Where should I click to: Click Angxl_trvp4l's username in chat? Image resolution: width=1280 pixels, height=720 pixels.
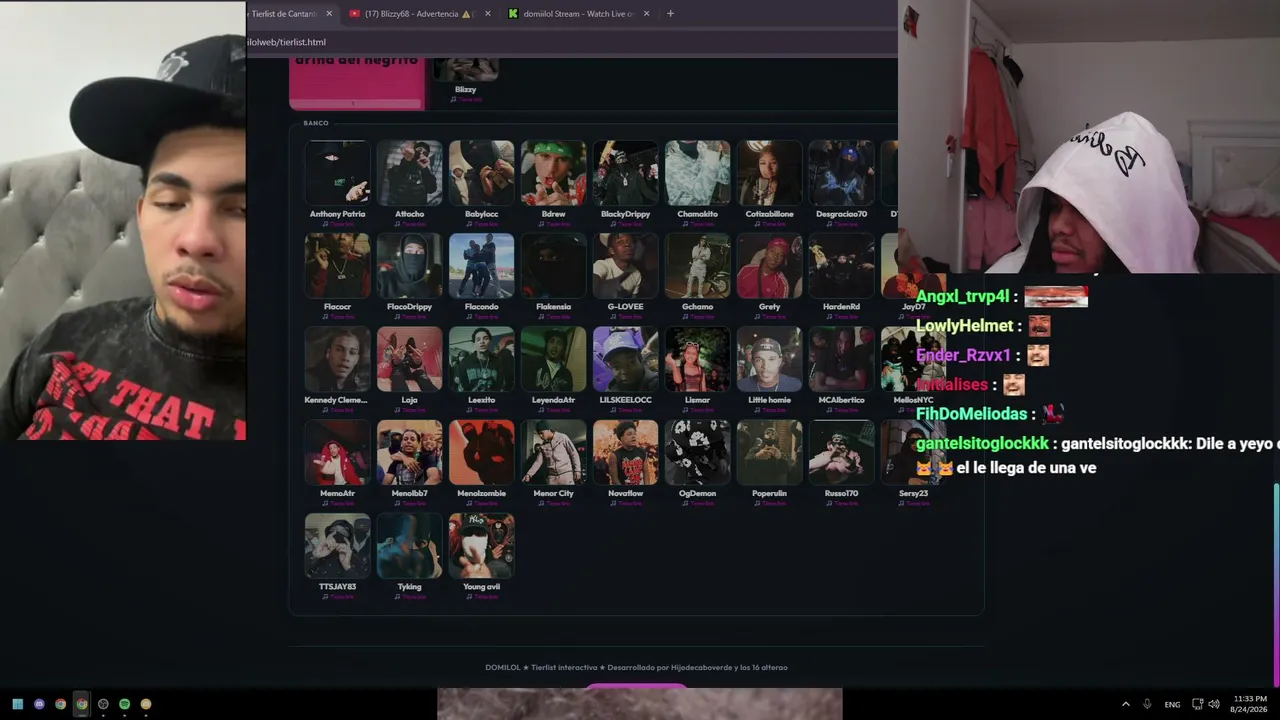[x=963, y=297]
